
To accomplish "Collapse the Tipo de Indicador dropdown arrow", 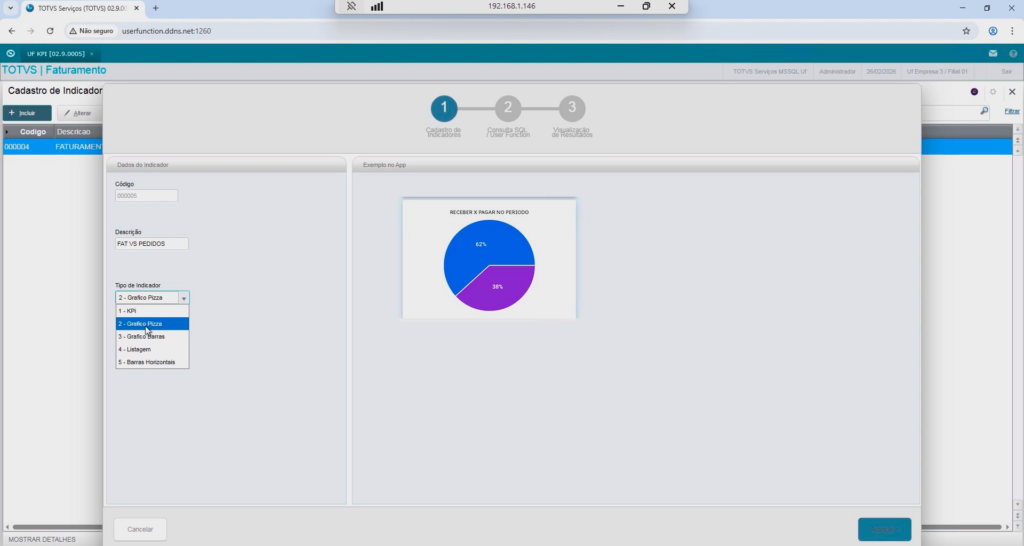I will click(x=183, y=298).
